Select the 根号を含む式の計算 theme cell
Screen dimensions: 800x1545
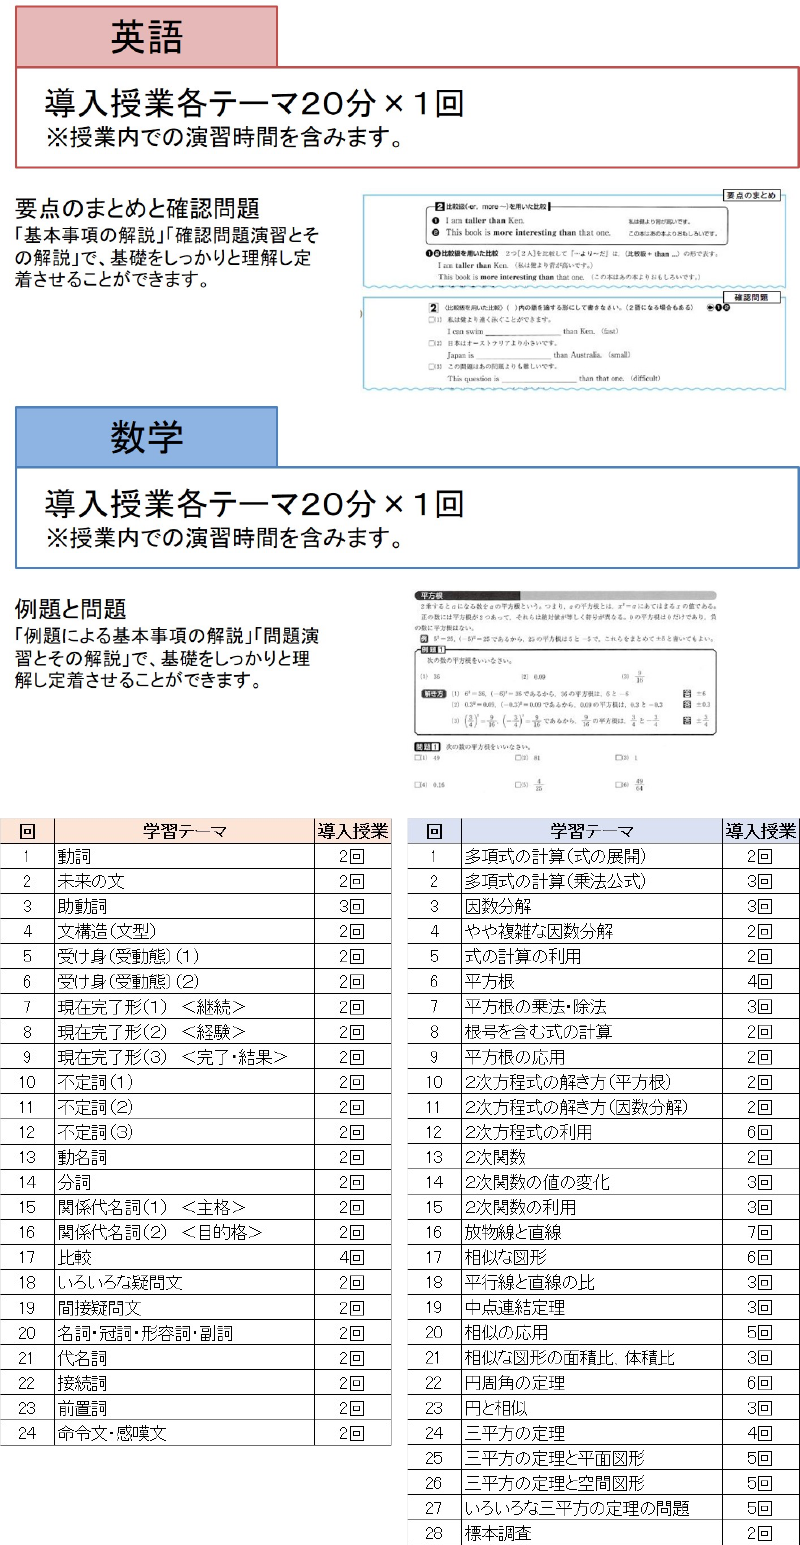(x=592, y=1031)
